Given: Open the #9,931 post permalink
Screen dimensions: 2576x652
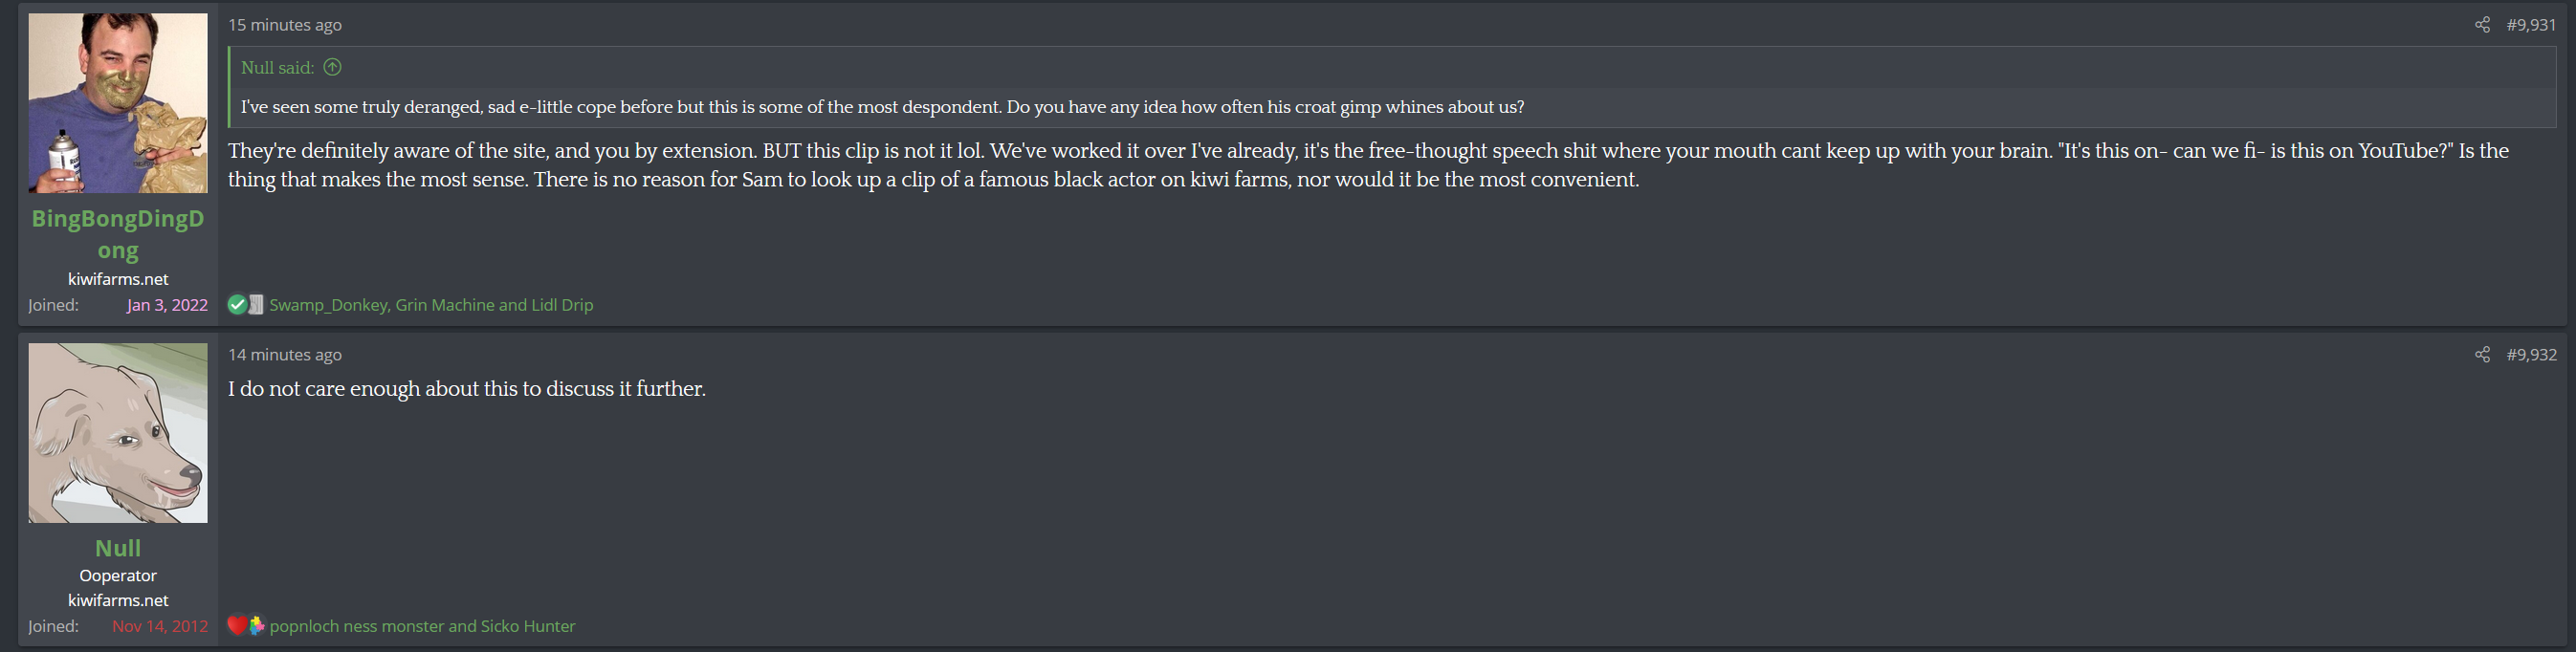Looking at the screenshot, I should click(2531, 25).
